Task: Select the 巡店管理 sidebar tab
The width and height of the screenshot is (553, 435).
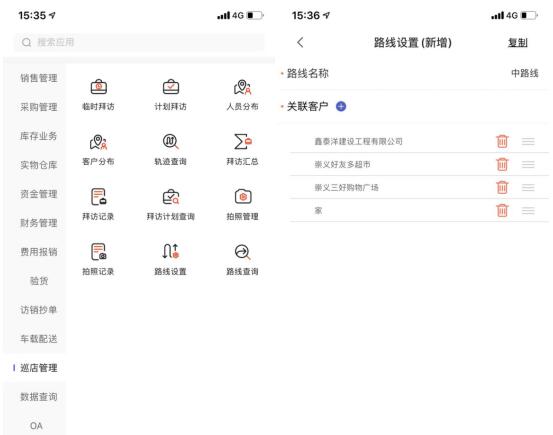Action: coord(38,368)
